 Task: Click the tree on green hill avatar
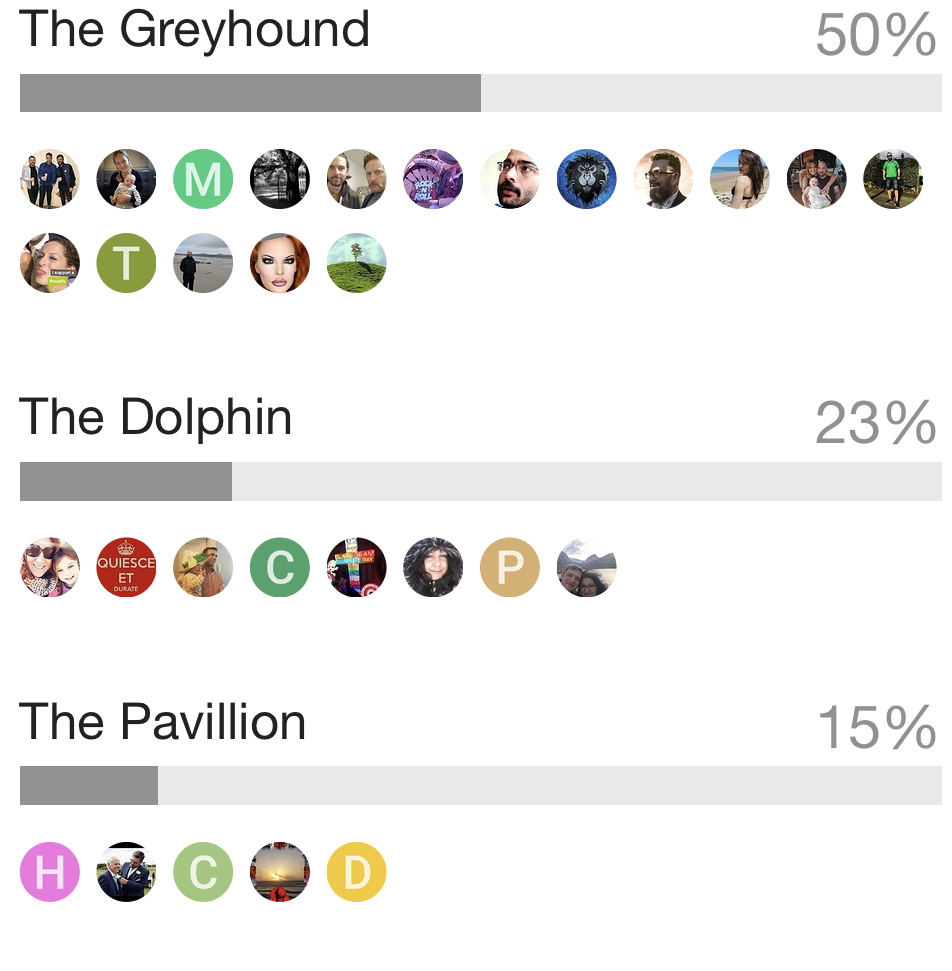tap(357, 263)
